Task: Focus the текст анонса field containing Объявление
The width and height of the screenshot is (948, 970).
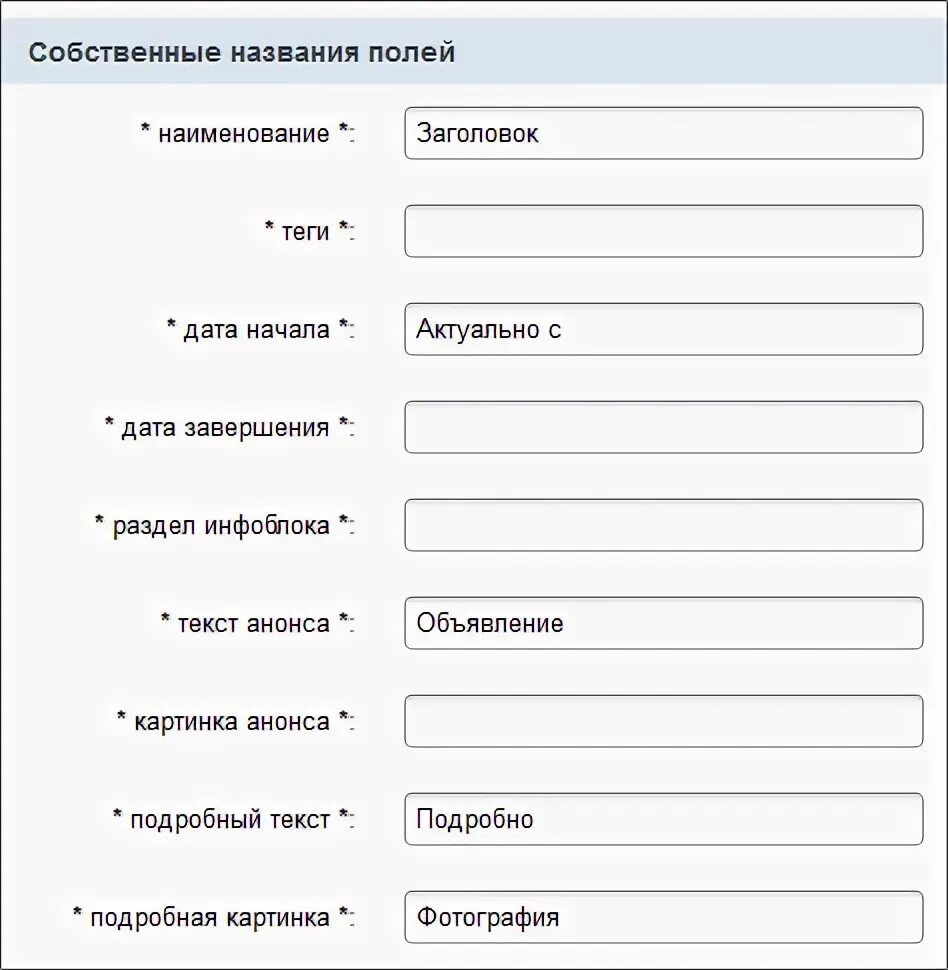Action: (663, 623)
